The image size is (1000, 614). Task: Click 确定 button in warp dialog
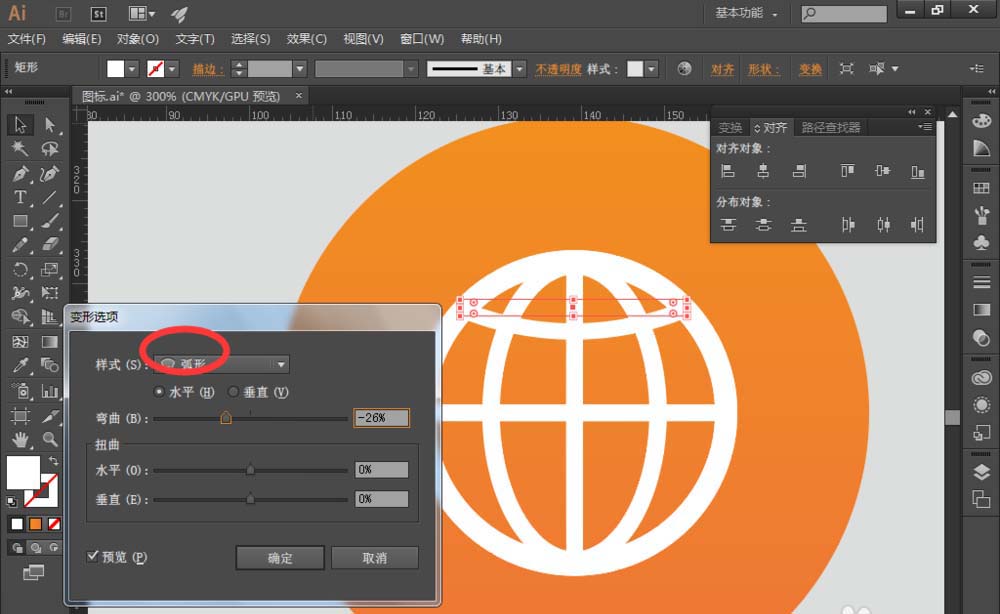(x=280, y=558)
